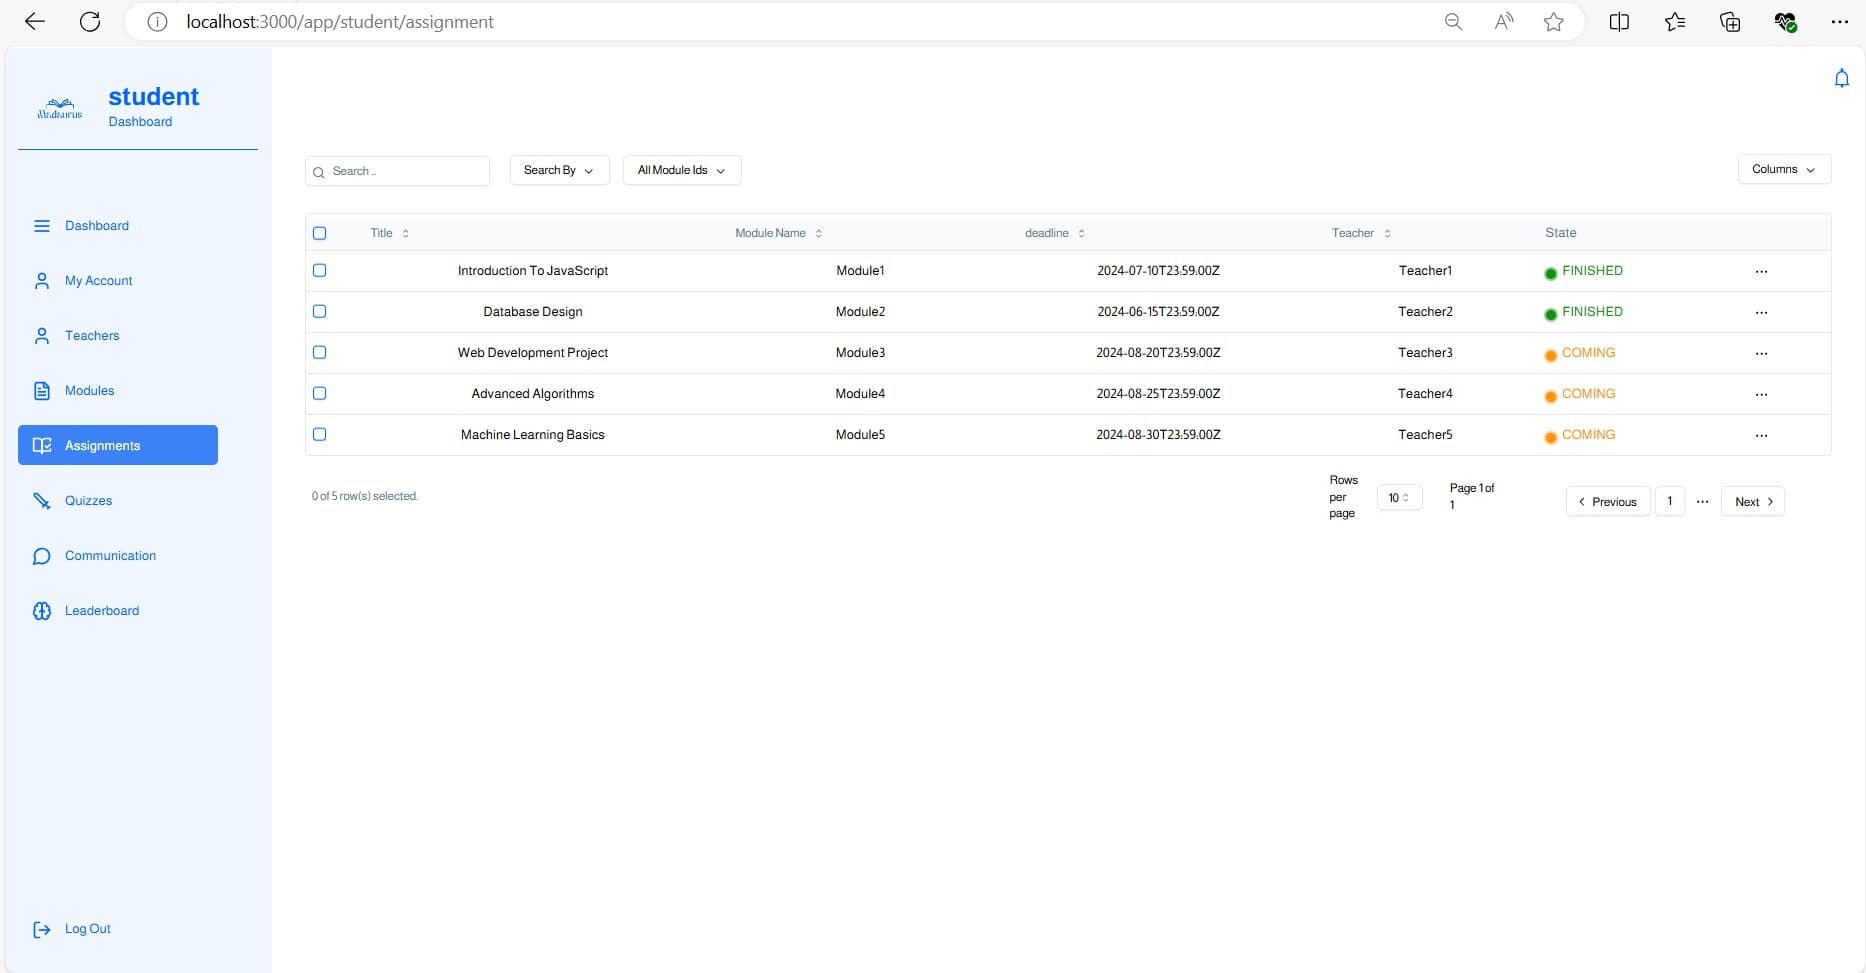
Task: Sort by deadline column arrows
Action: pos(1081,233)
